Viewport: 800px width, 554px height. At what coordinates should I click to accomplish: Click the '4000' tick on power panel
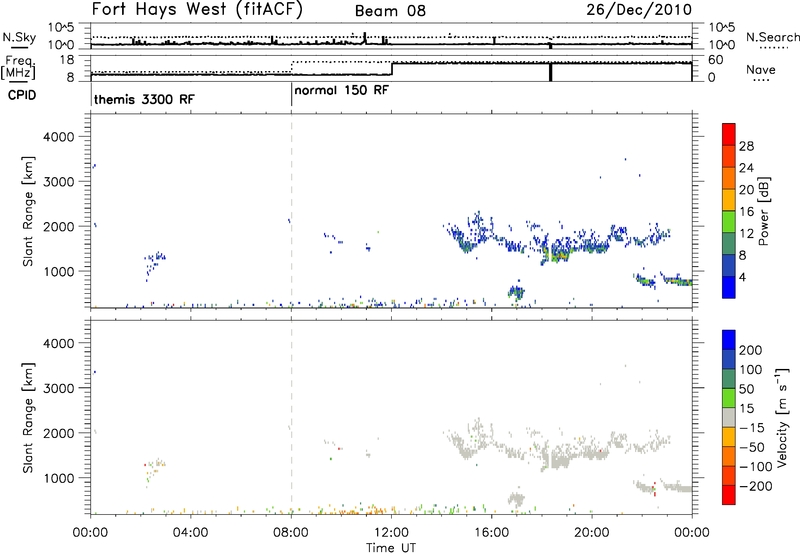tap(59, 137)
